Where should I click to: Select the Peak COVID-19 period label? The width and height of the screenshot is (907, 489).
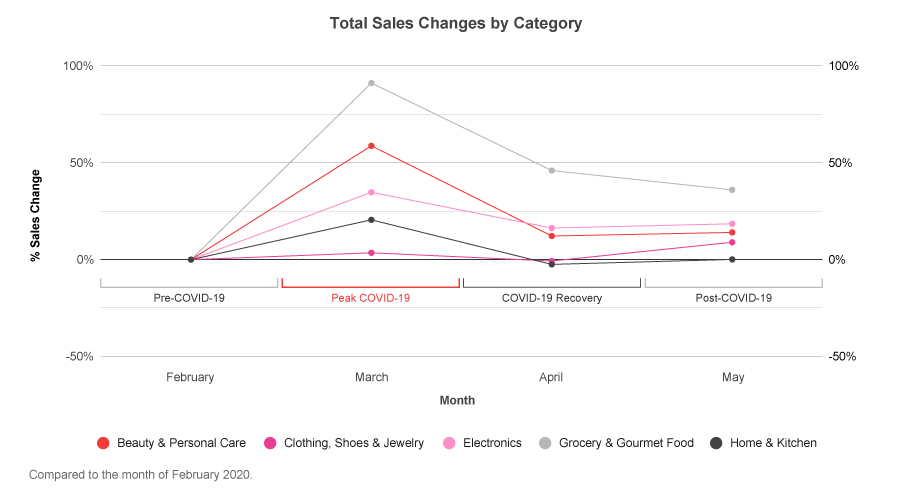point(370,298)
